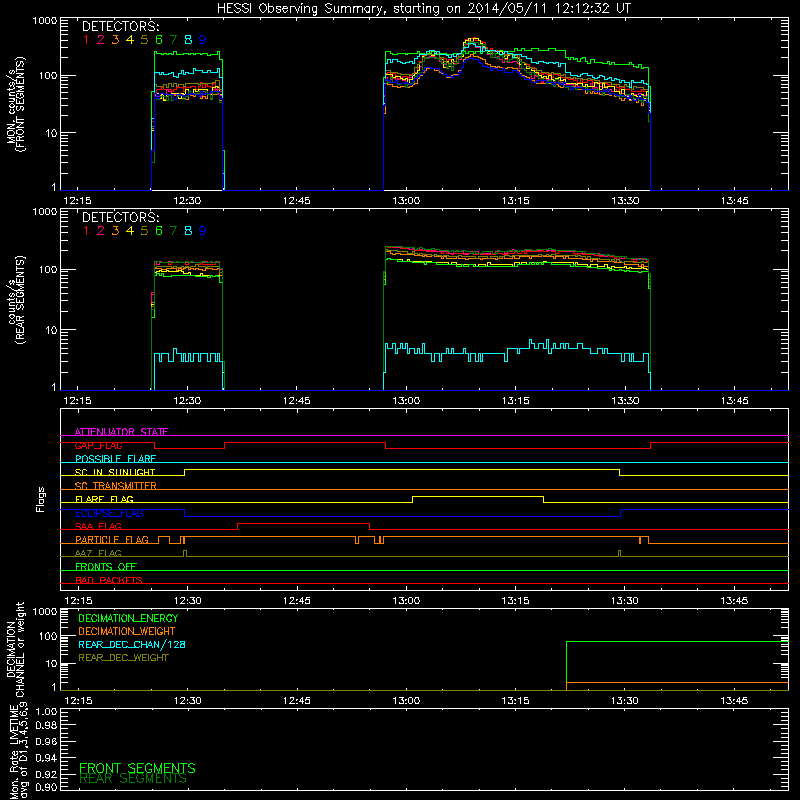The height and width of the screenshot is (800, 800).
Task: Click green detector 6 in rear segments legend
Action: coord(159,231)
